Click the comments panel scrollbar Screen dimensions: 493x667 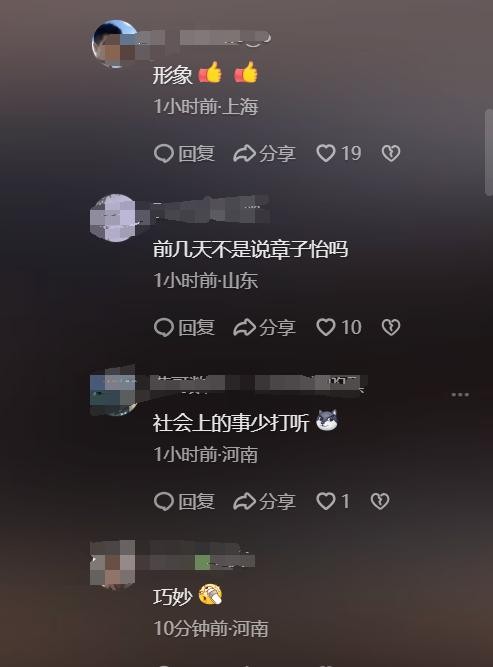(x=488, y=152)
